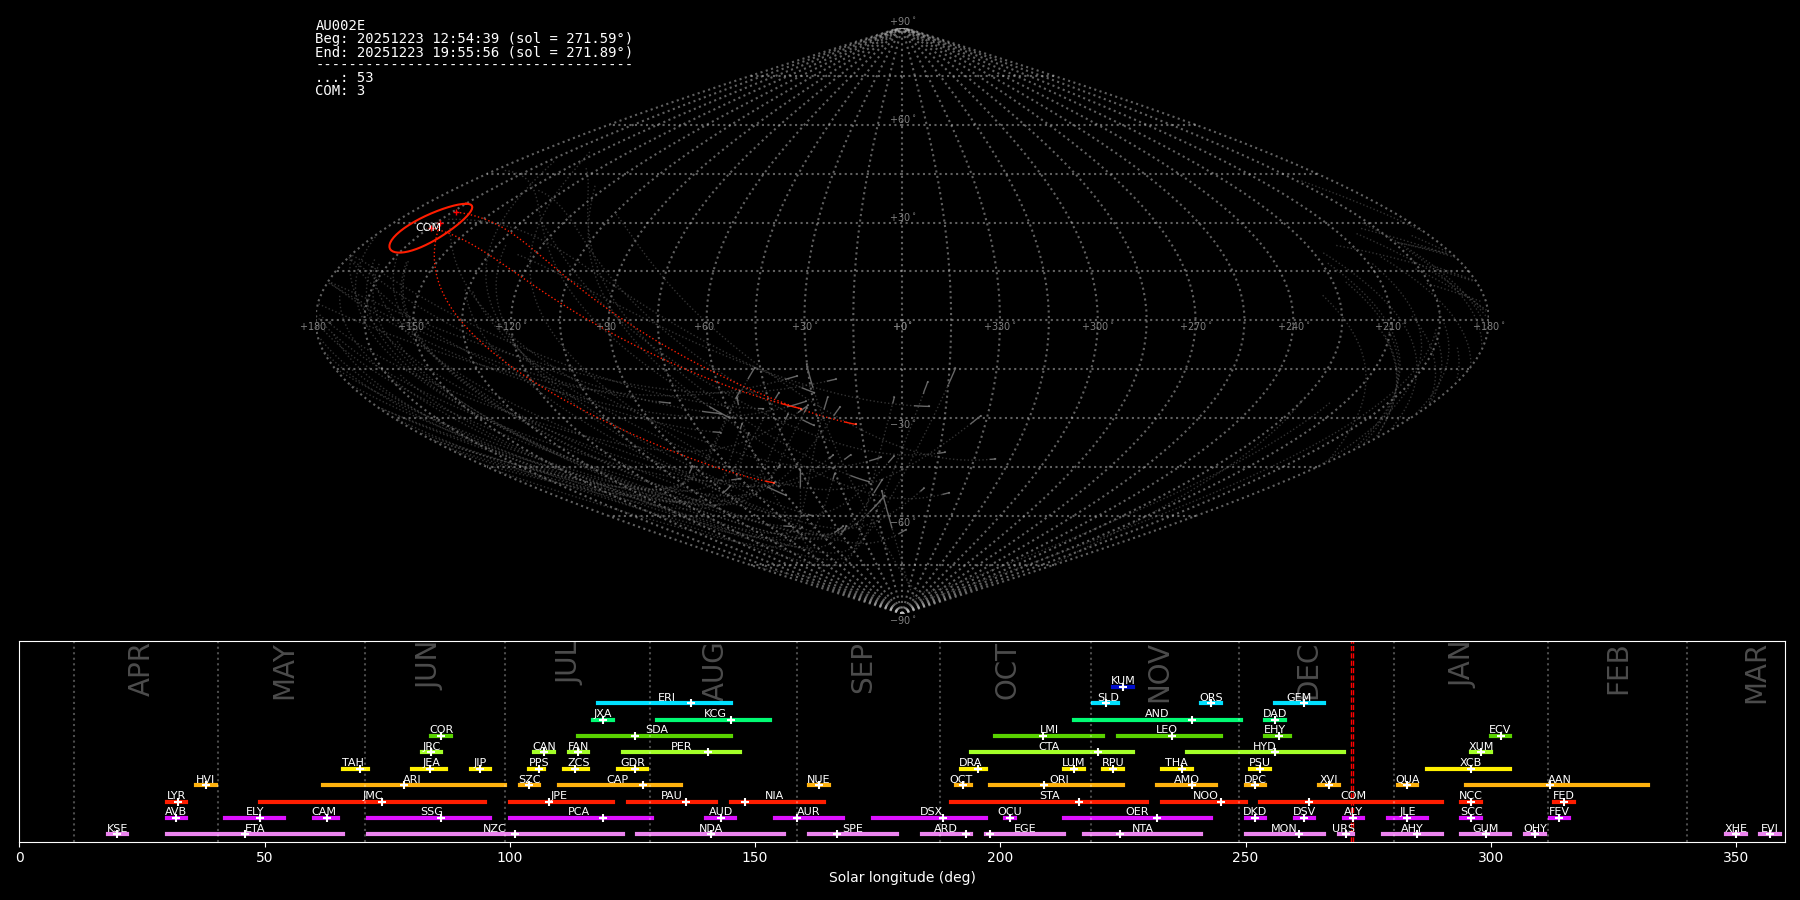
Task: Click the pink NZC activity bar
Action: [495, 834]
